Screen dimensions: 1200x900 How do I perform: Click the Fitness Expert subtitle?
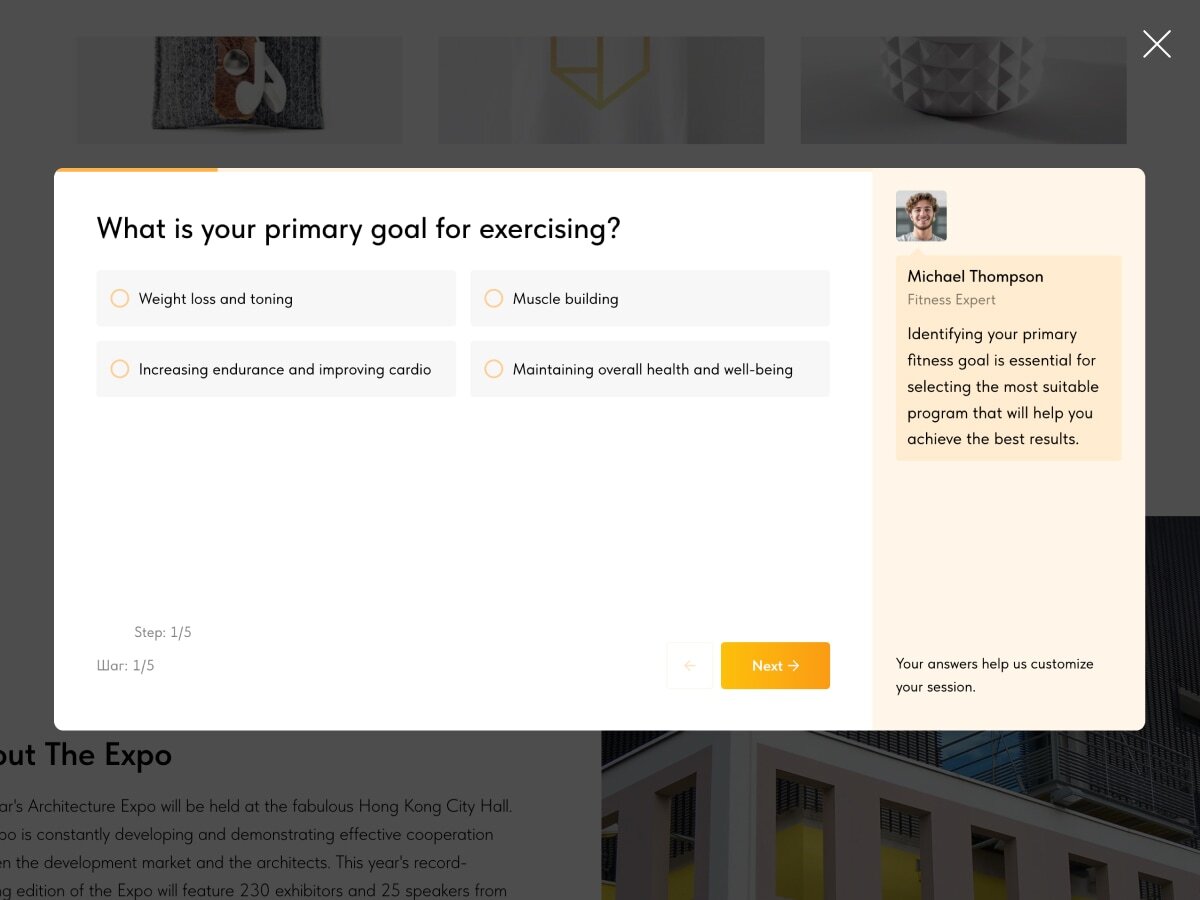(x=951, y=300)
